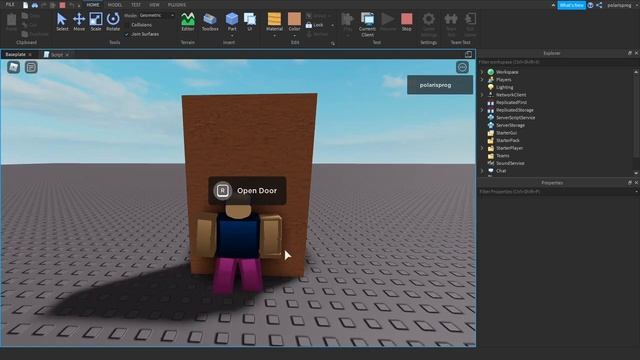Toggle the Collisions checkbox
The width and height of the screenshot is (640, 360).
pos(127,25)
